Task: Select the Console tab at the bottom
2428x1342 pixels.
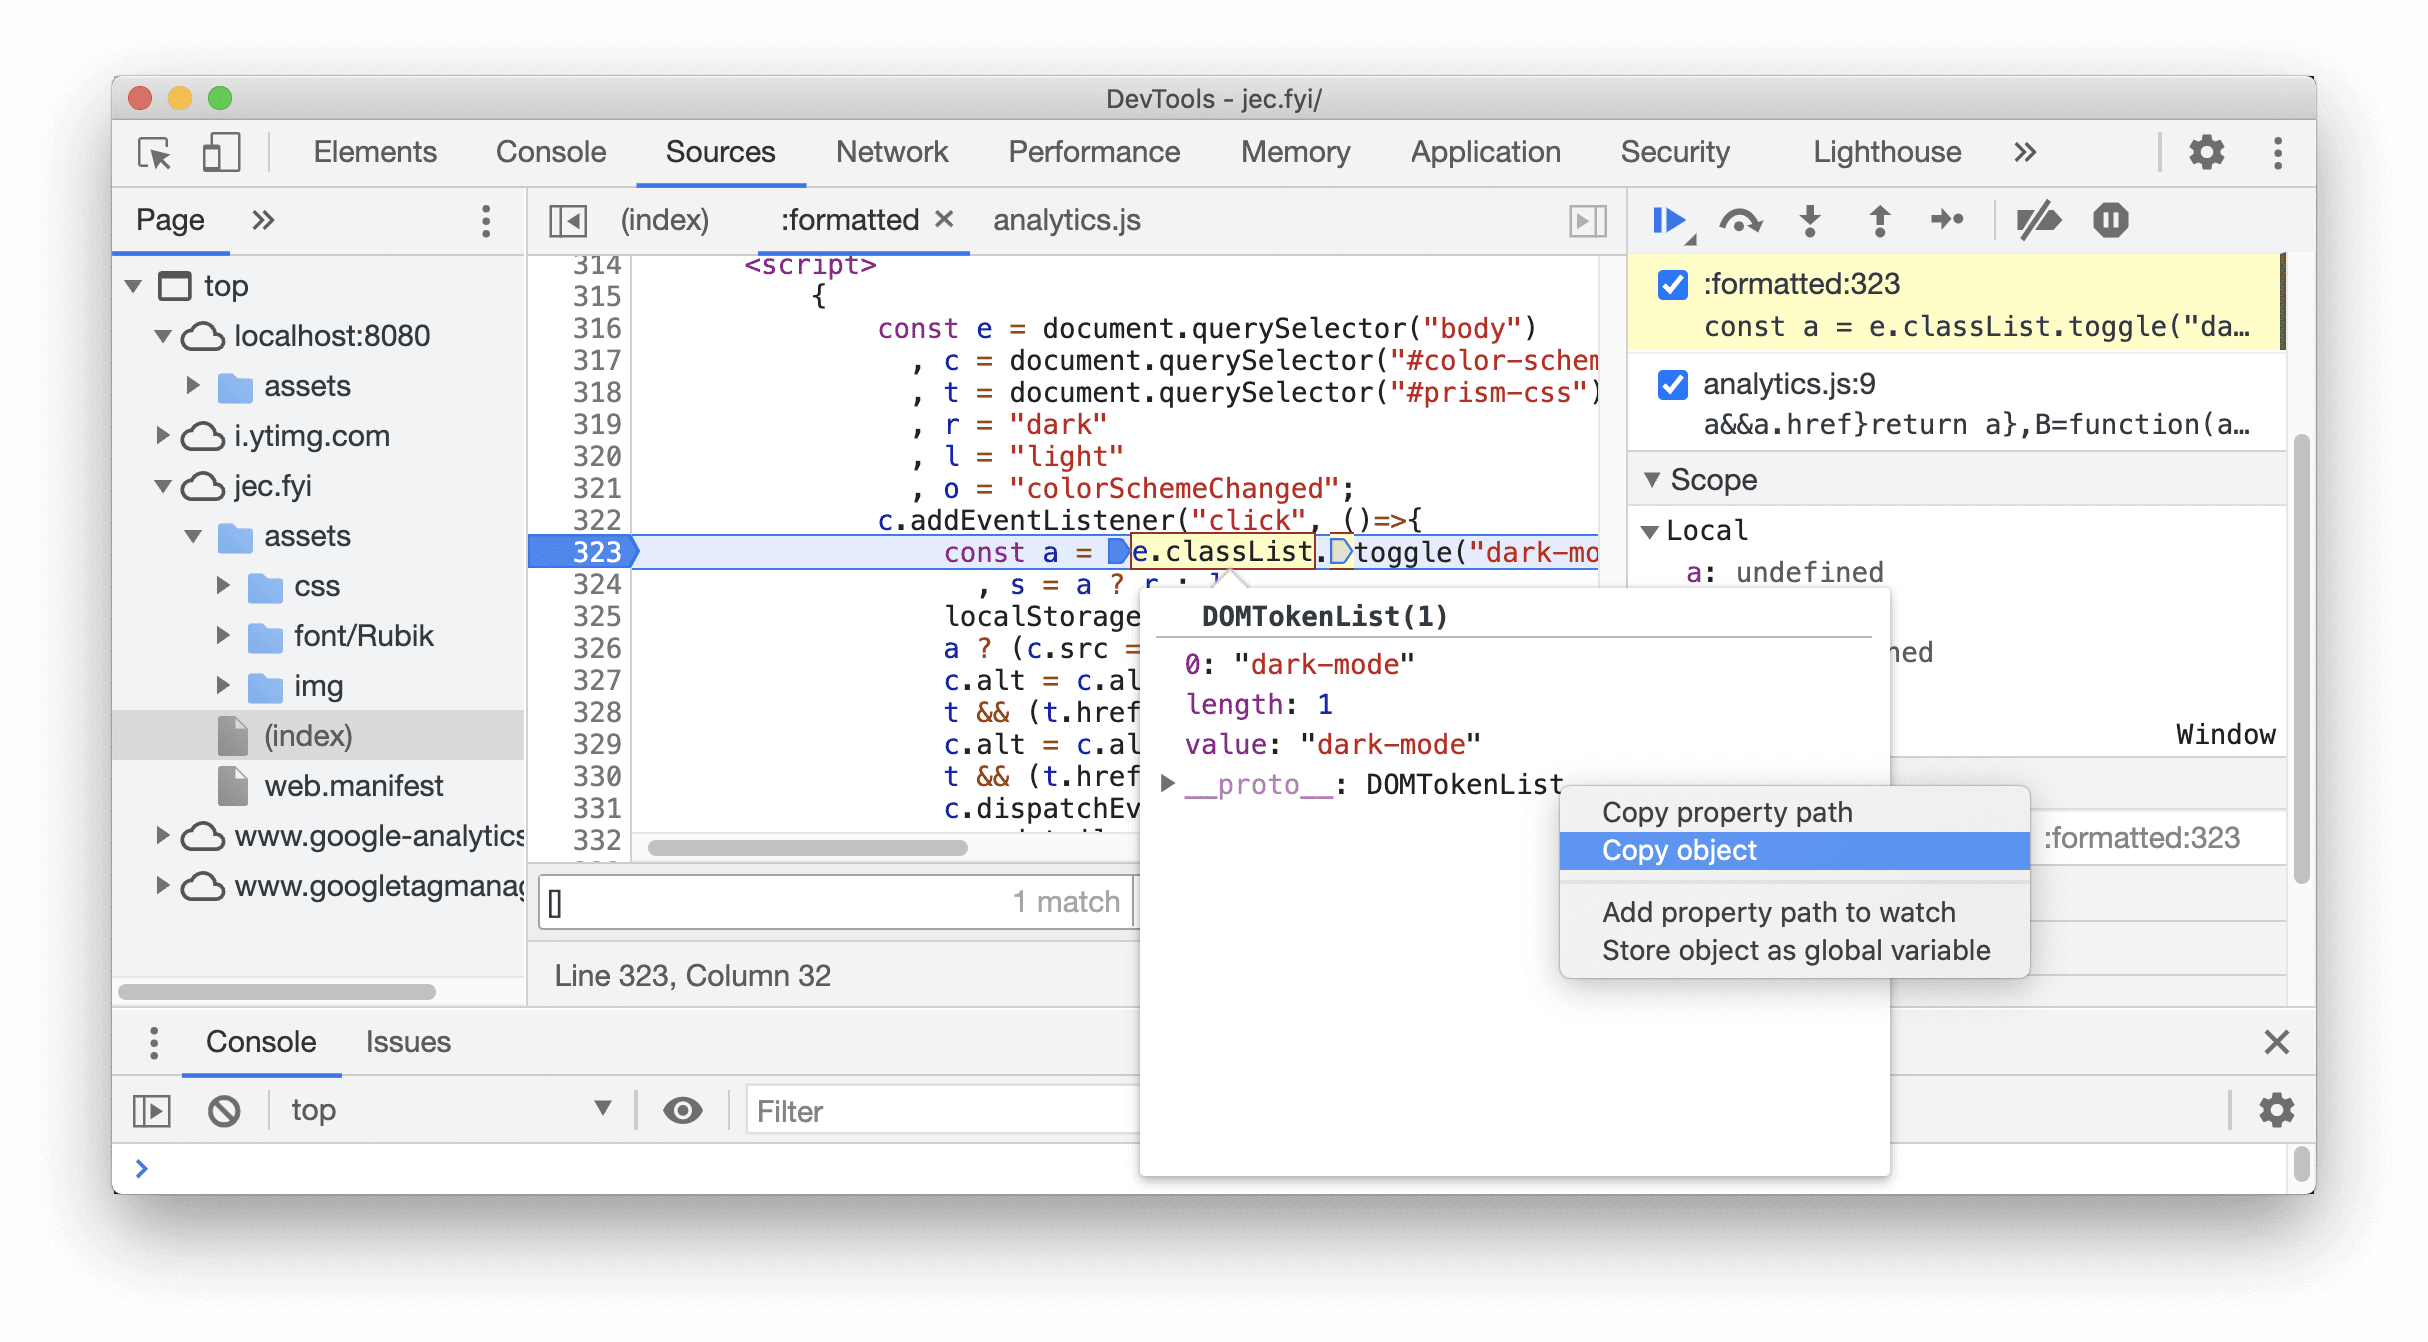Action: point(259,1041)
